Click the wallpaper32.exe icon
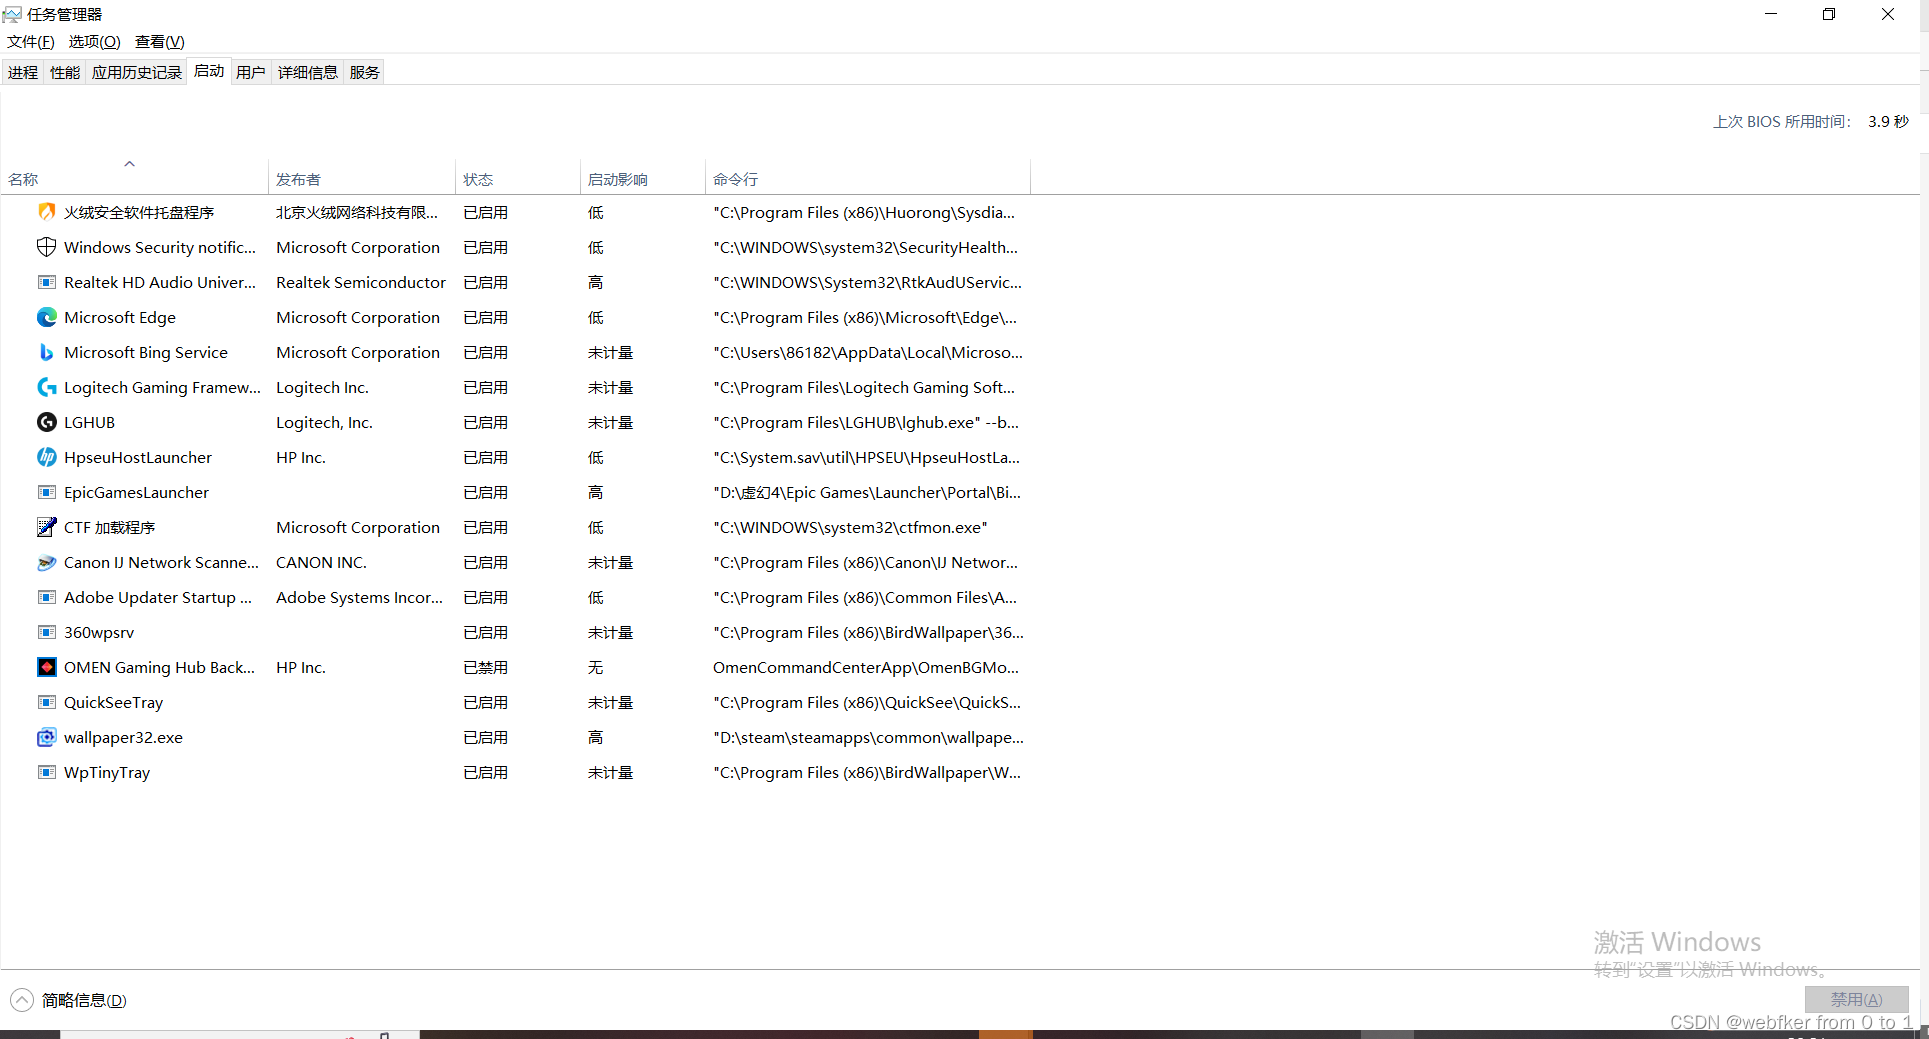This screenshot has height=1039, width=1929. [46, 737]
